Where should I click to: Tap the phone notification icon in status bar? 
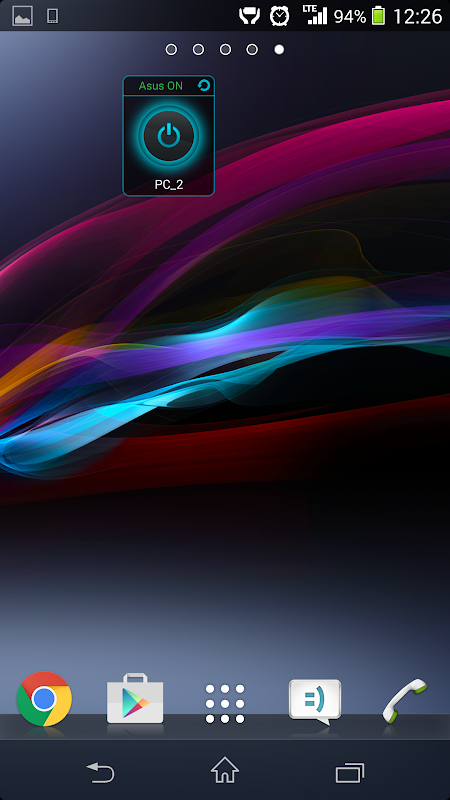click(52, 16)
